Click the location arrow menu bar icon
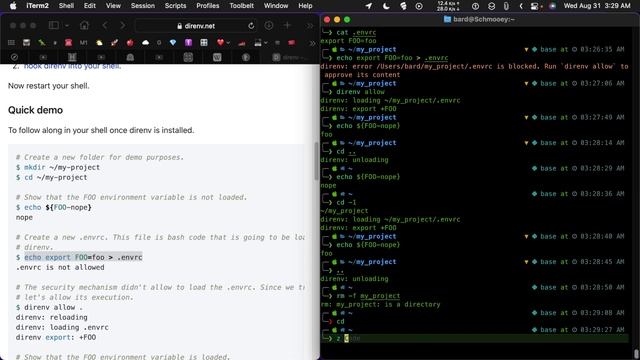The image size is (640, 360). (369, 6)
